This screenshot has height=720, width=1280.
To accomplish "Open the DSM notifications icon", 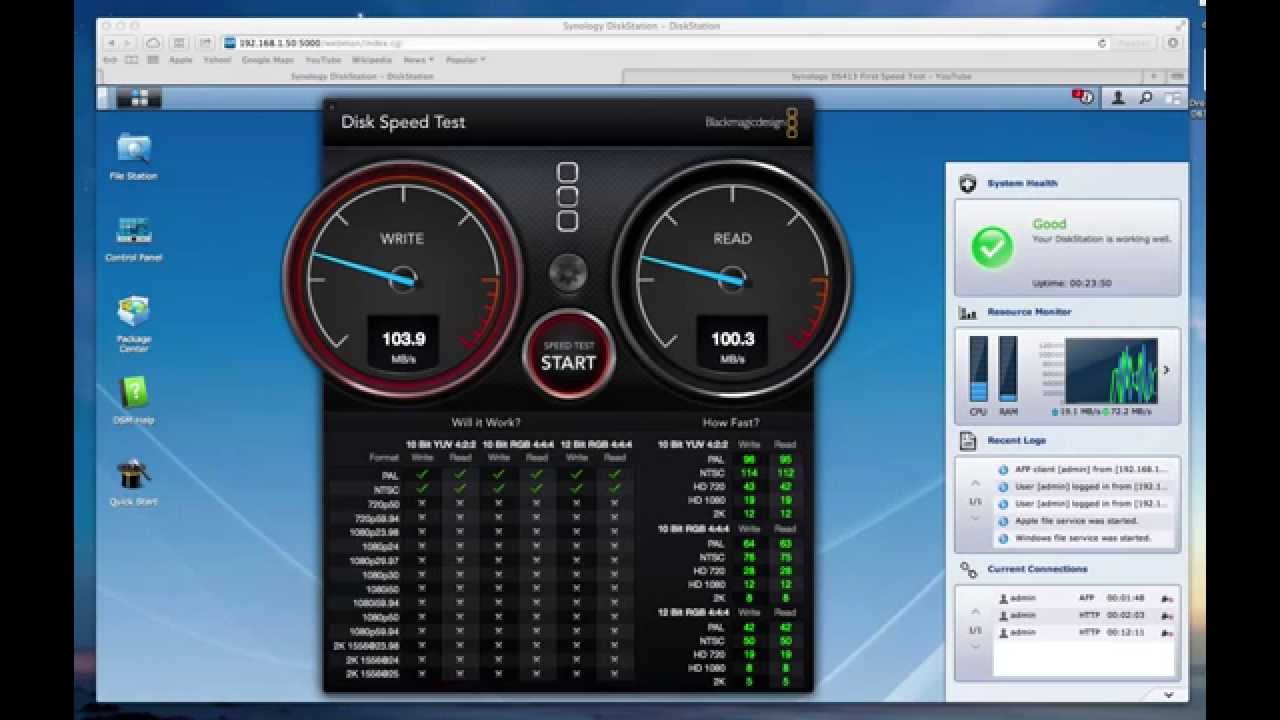I will coord(1082,97).
